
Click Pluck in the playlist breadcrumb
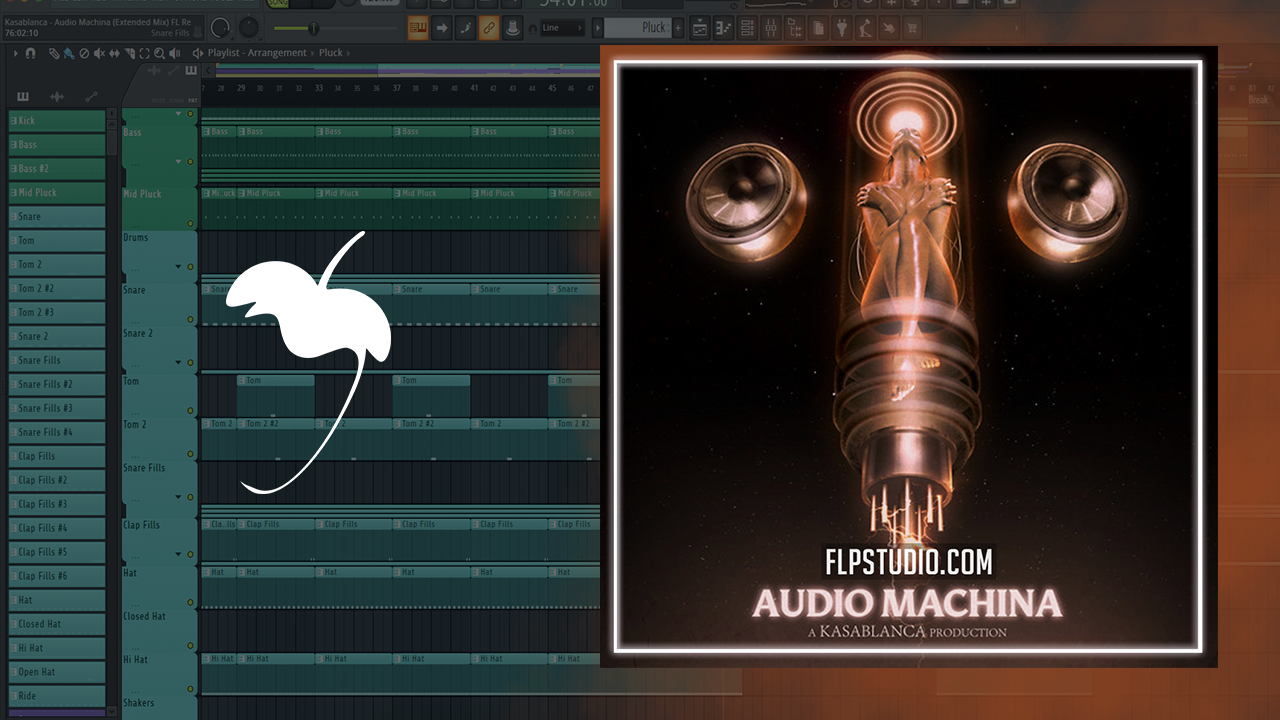coord(331,53)
